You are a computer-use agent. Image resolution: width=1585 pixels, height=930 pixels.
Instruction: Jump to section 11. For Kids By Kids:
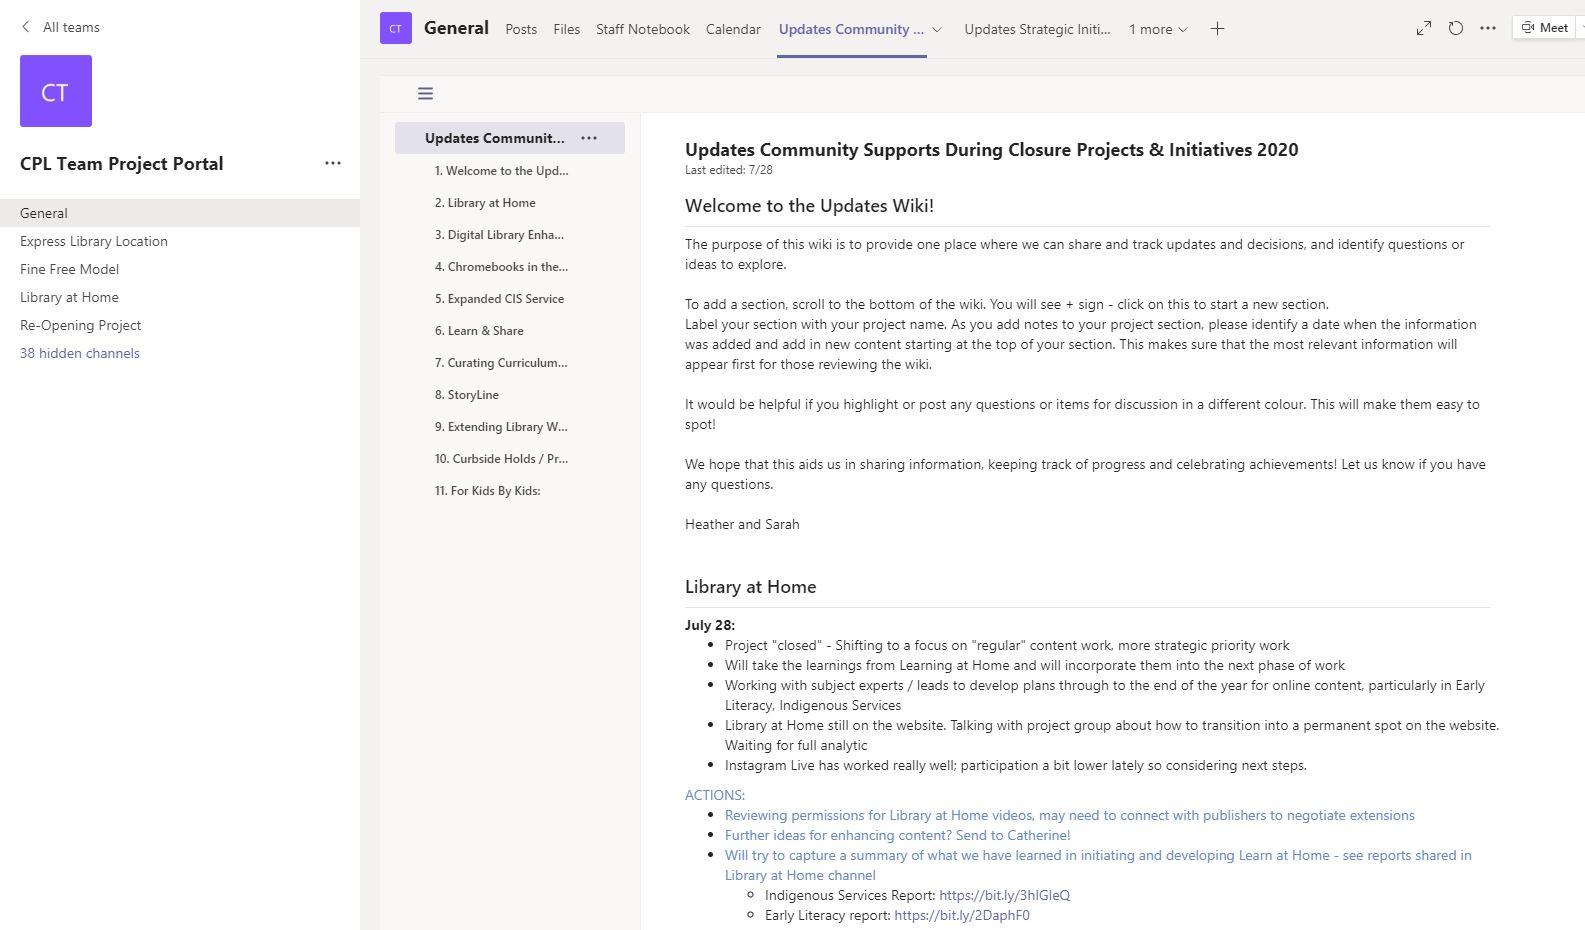[x=487, y=491]
